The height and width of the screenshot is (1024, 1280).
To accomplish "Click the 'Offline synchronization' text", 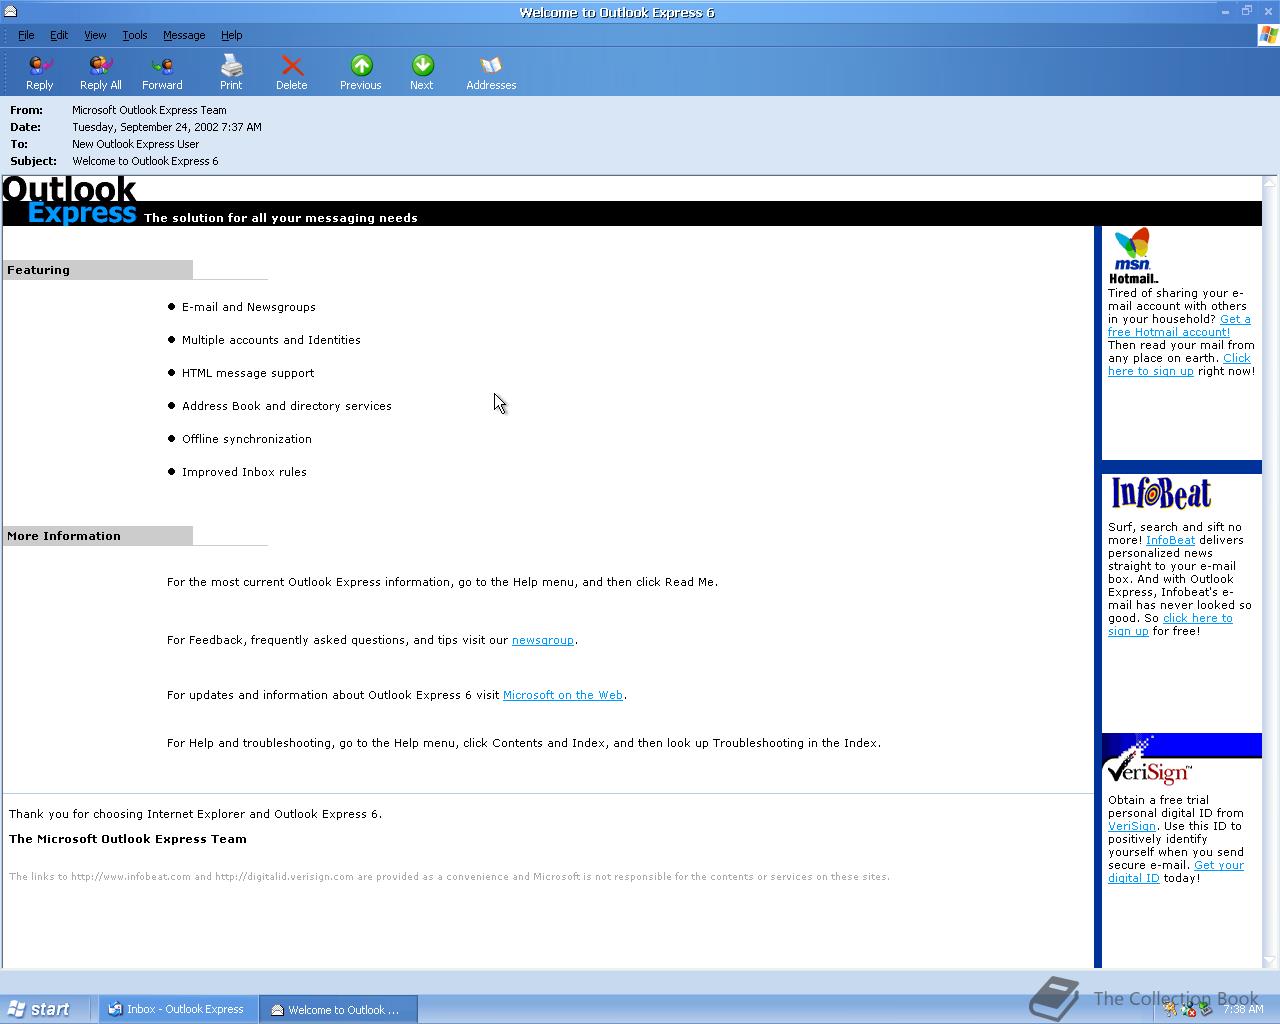I will coord(247,439).
